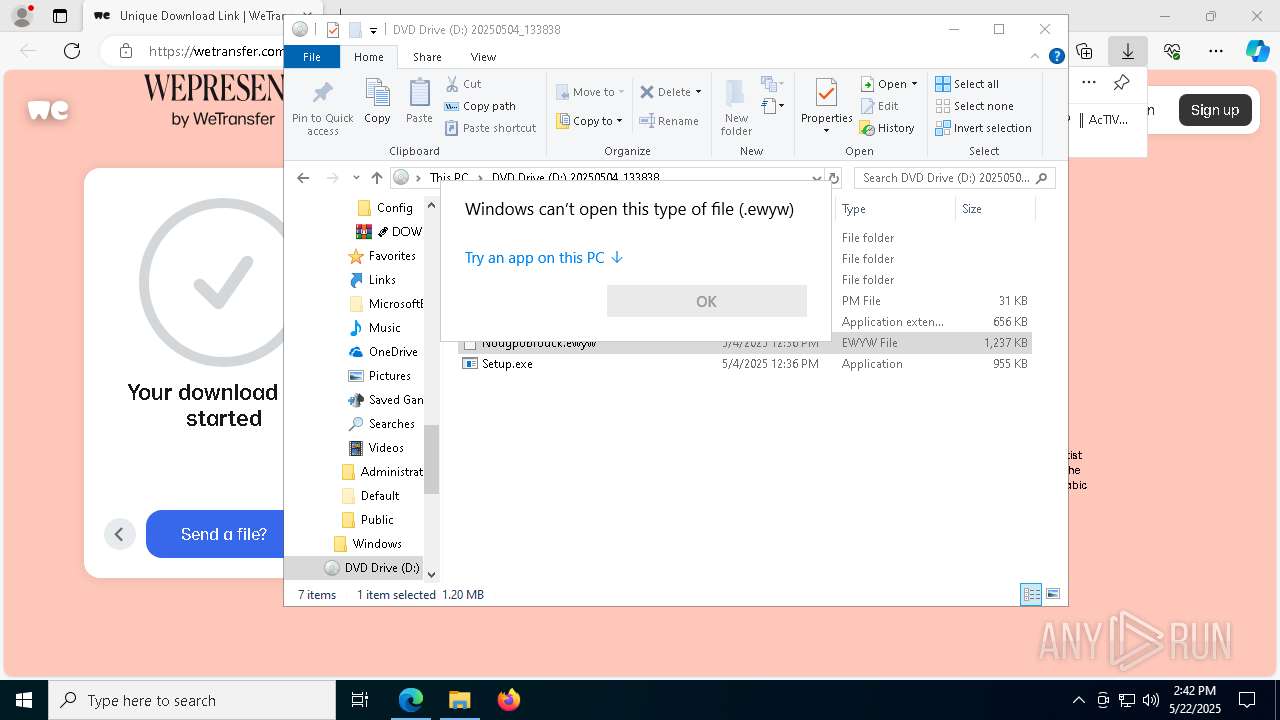
Task: Switch to large icons view in status bar
Action: [x=1052, y=594]
